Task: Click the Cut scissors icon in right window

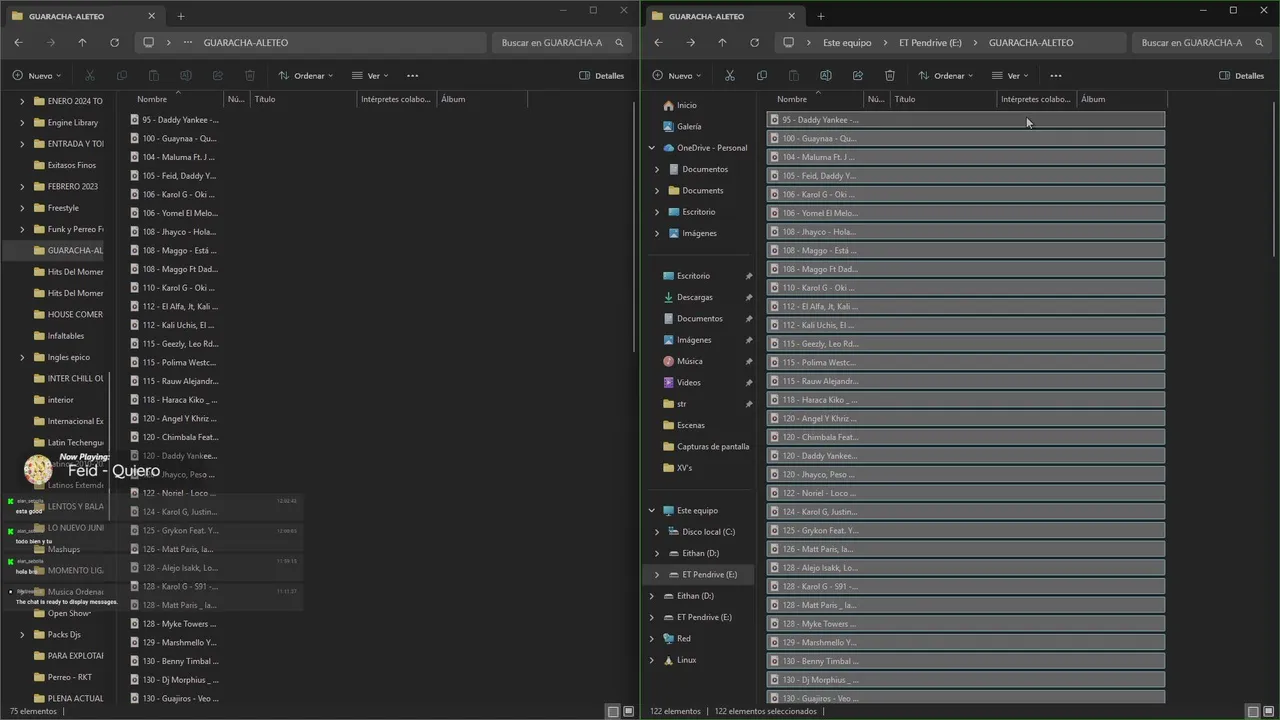Action: point(729,75)
